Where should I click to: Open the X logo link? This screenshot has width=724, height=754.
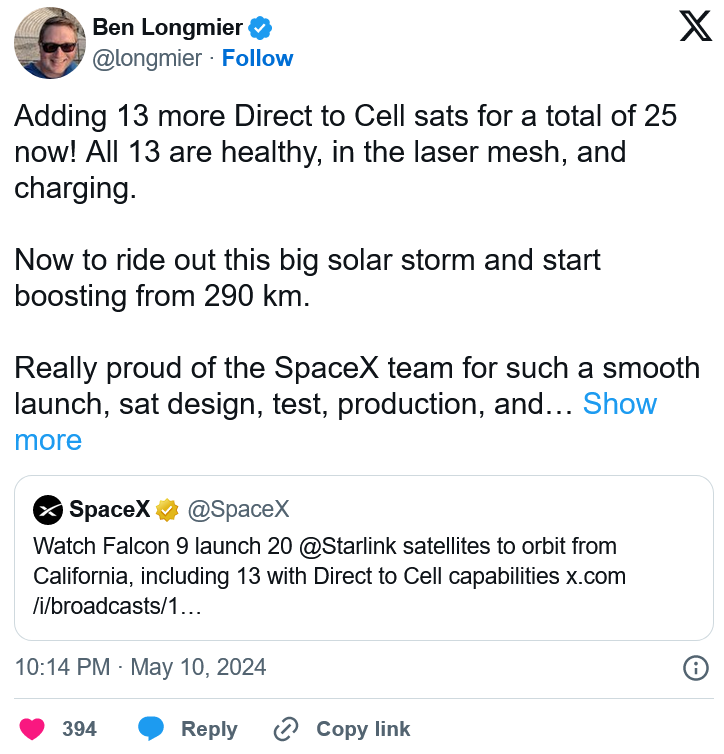(695, 27)
